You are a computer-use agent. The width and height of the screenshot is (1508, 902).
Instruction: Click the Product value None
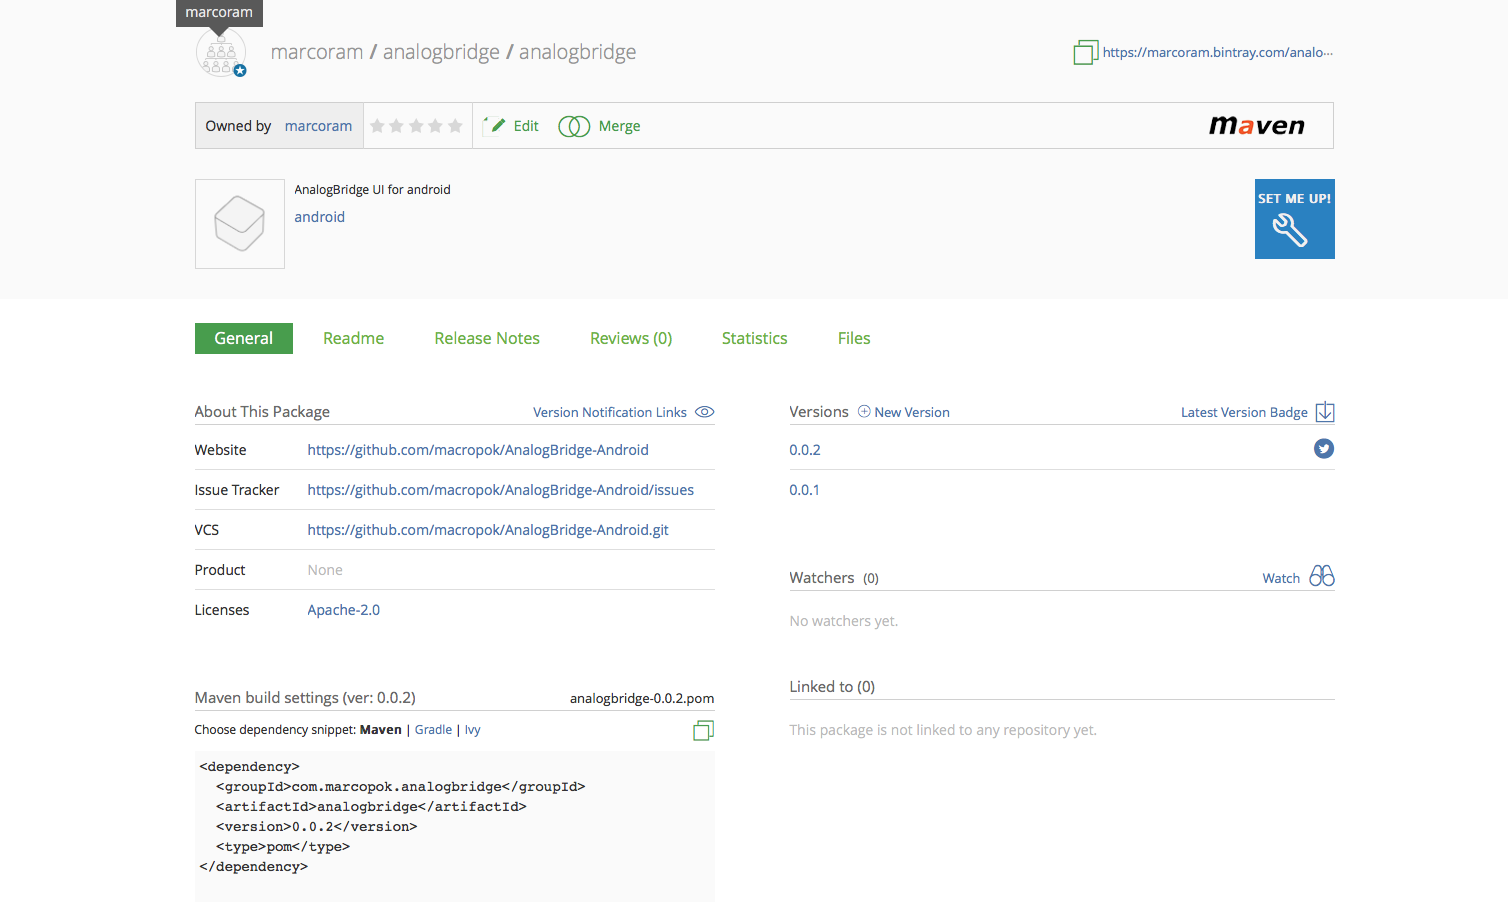[x=325, y=570]
